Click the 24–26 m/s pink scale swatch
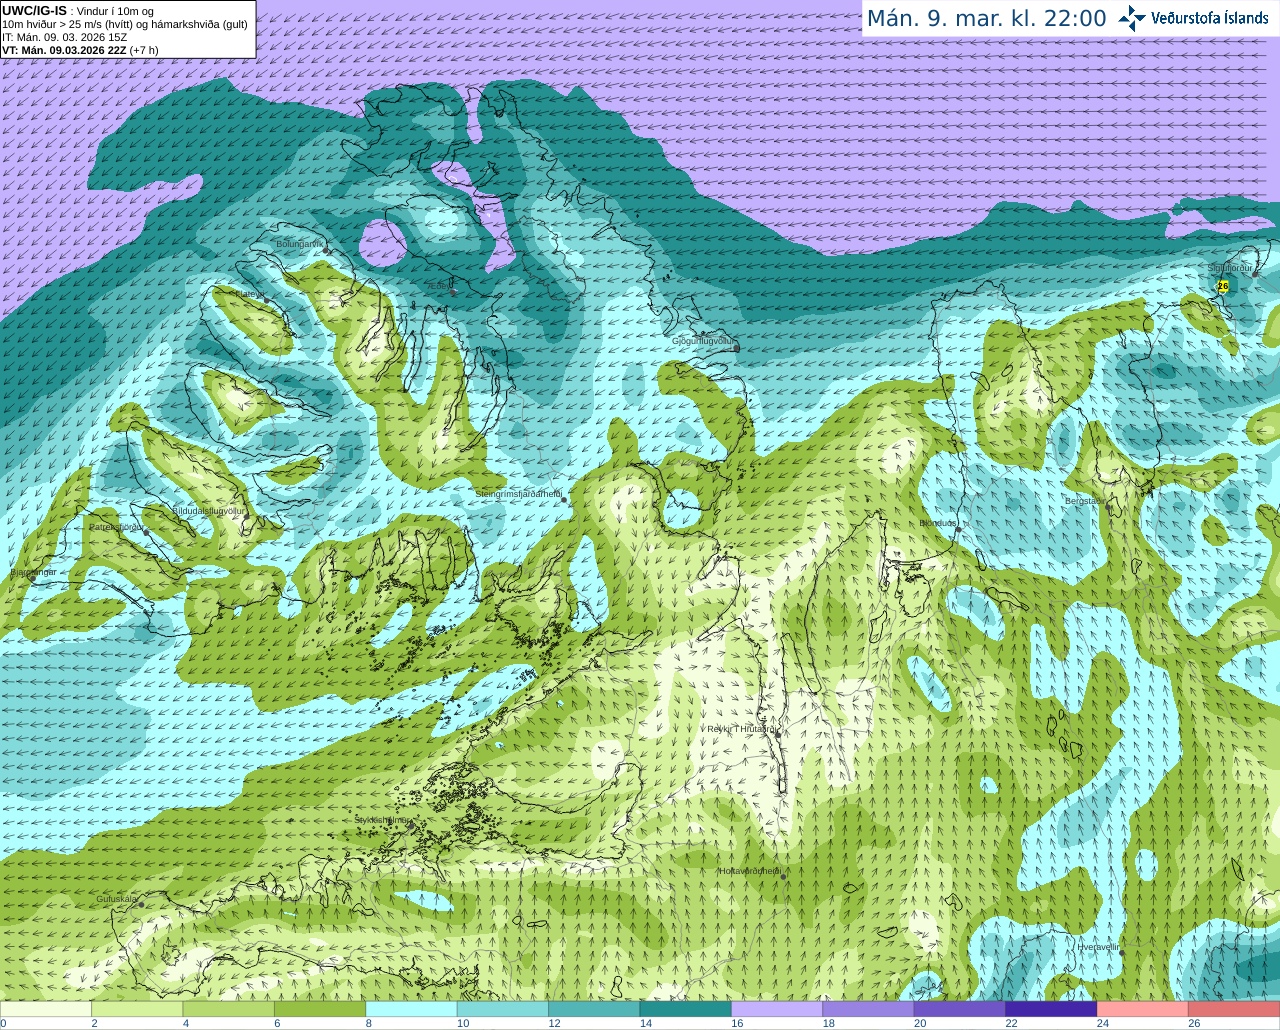Viewport: 1280px width, 1030px height. pos(1143,1009)
